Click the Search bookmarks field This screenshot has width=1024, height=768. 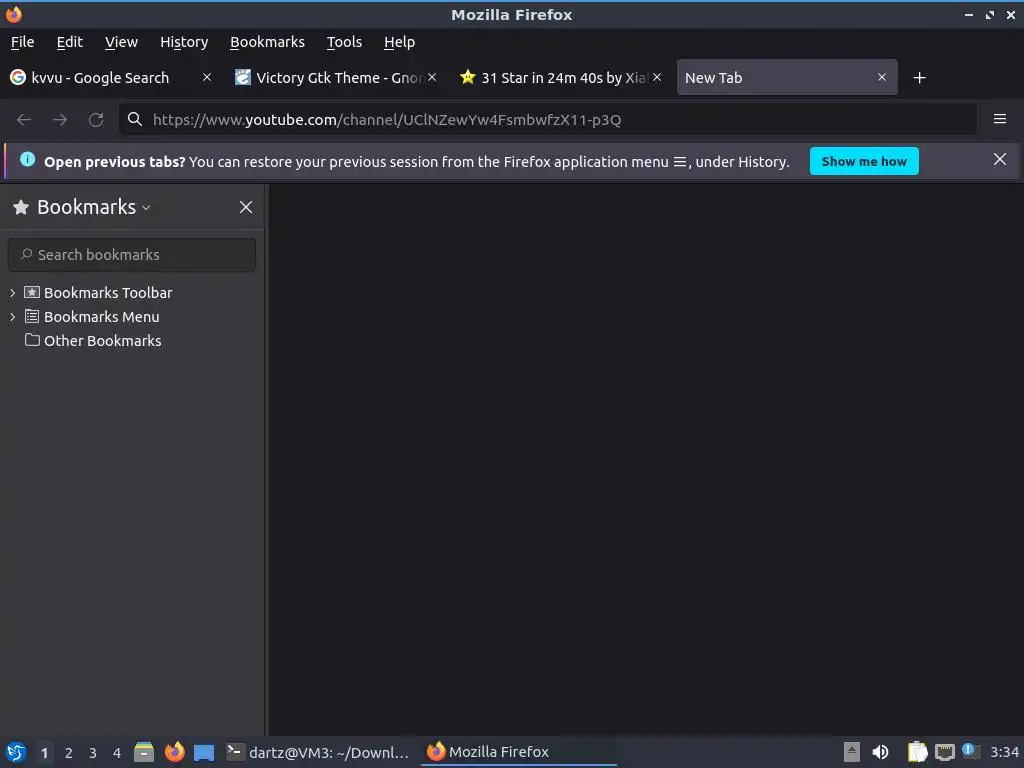coord(132,255)
